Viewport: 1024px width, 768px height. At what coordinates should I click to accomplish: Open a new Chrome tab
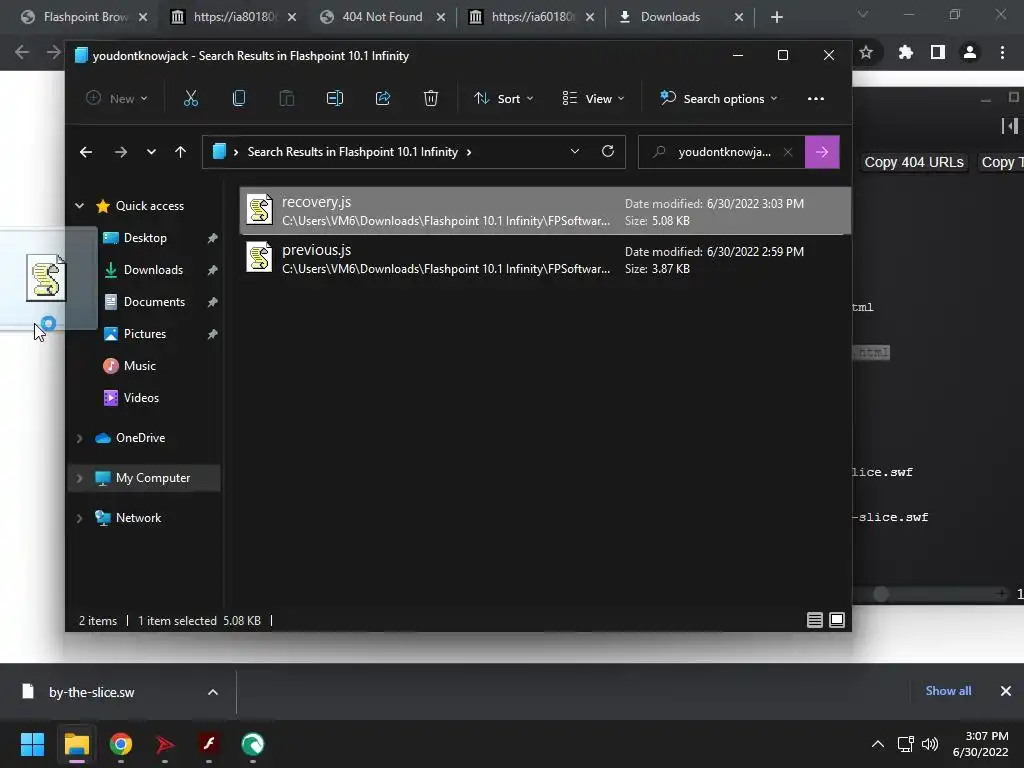776,17
